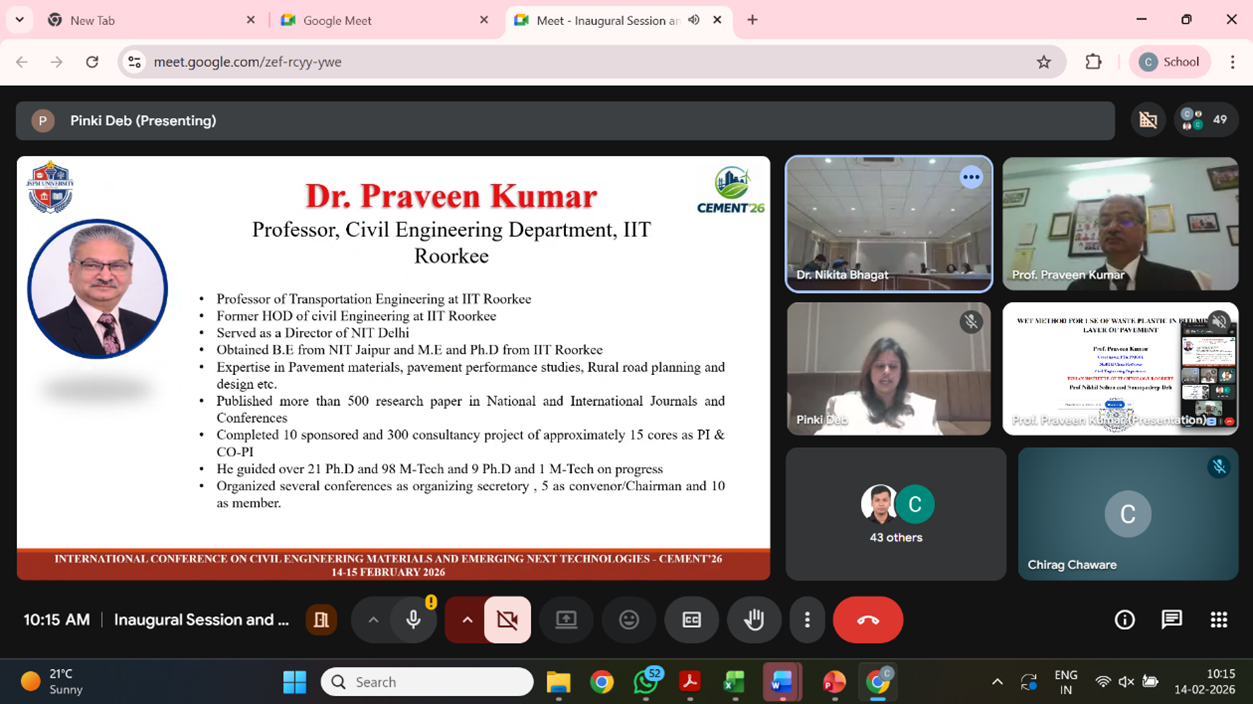The width and height of the screenshot is (1253, 704).
Task: Expand the microphone audio settings chevron
Action: [x=373, y=620]
